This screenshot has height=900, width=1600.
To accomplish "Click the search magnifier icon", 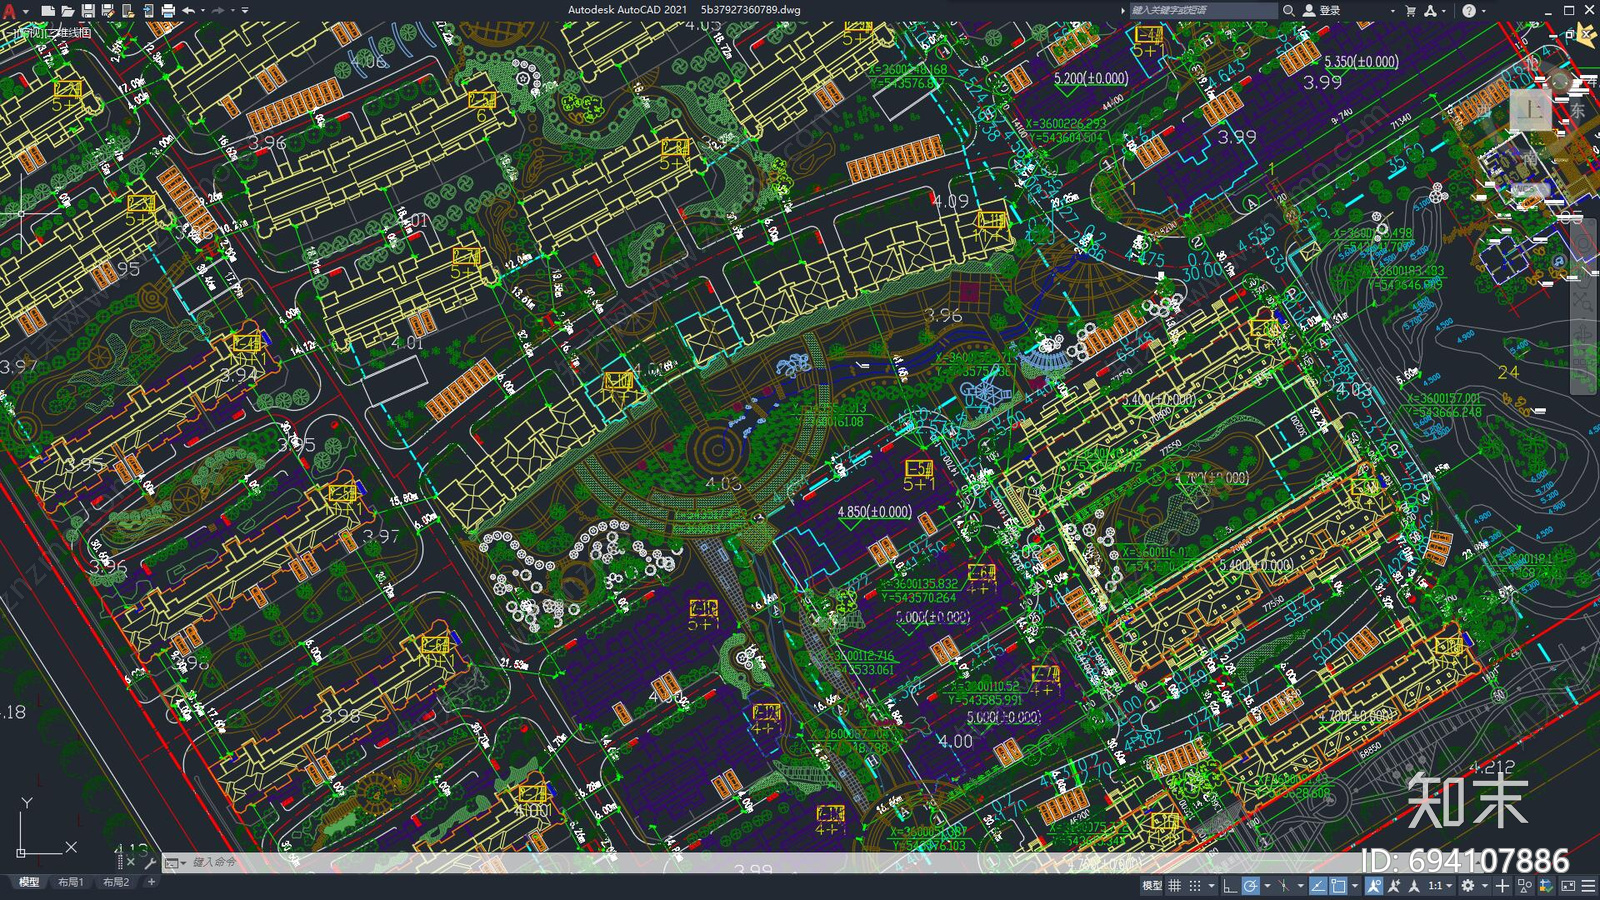I will coord(1289,10).
